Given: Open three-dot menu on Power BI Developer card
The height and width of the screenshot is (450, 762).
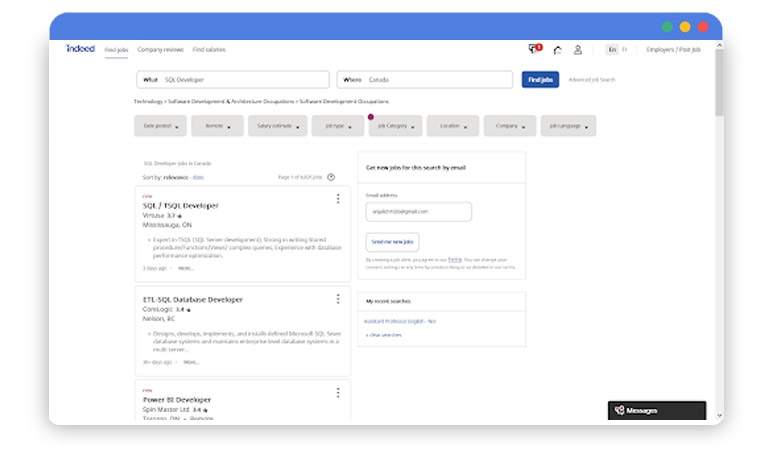Looking at the screenshot, I should coord(338,393).
